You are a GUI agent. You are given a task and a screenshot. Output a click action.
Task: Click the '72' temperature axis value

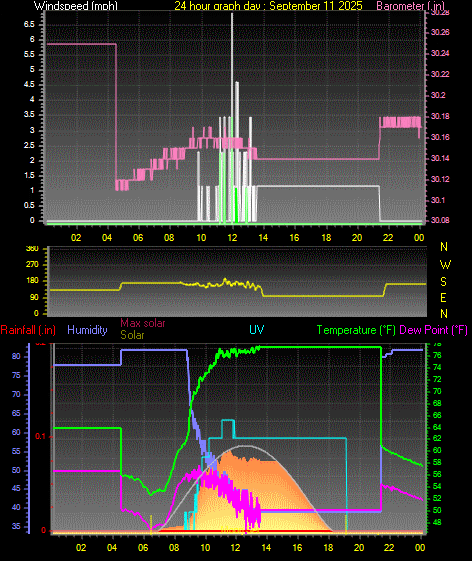(x=437, y=379)
